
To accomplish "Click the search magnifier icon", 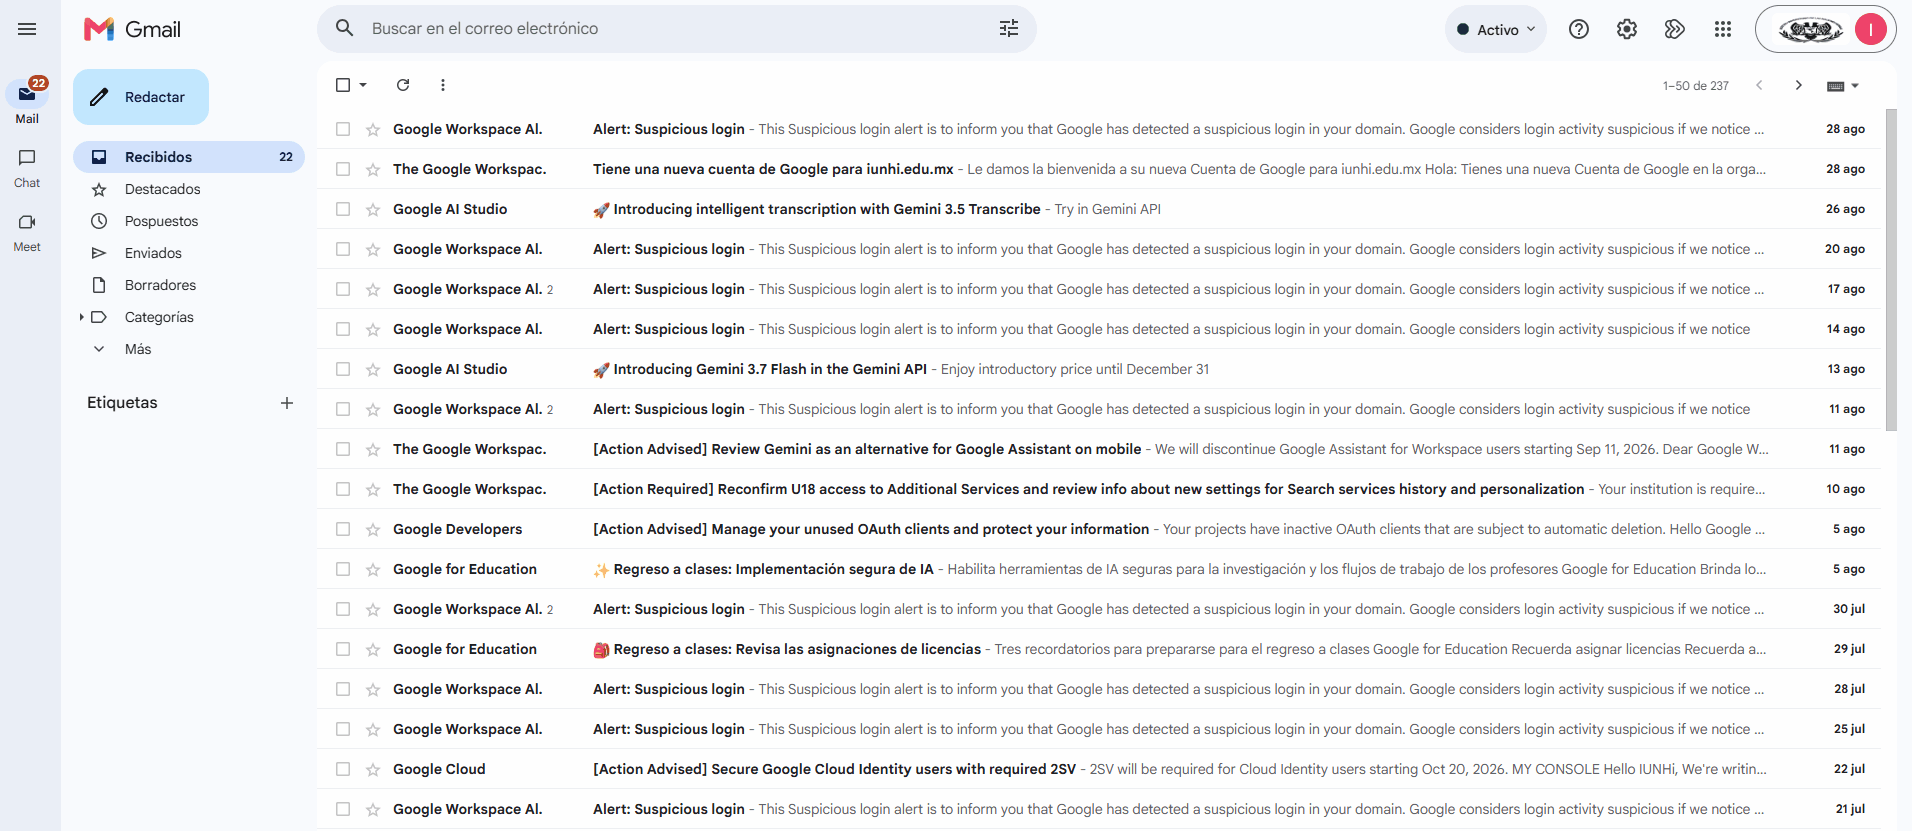I will 345,28.
